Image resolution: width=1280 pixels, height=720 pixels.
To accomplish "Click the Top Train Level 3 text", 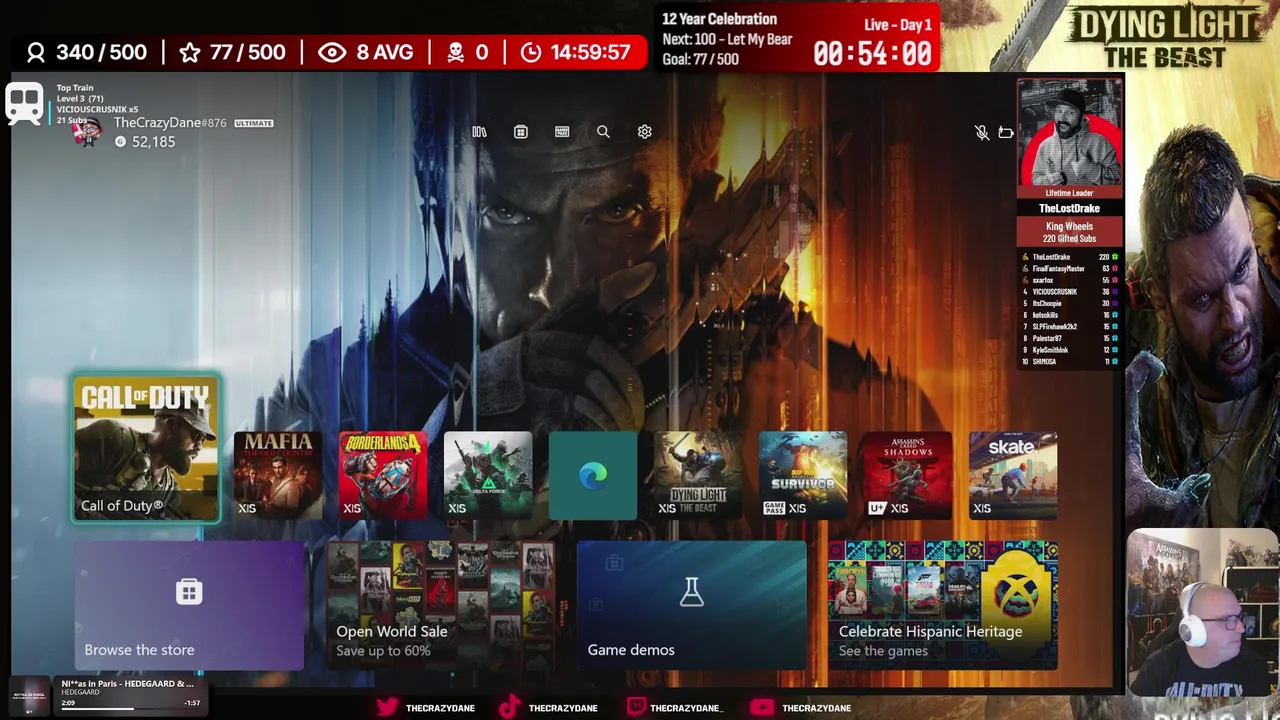I will tap(80, 94).
